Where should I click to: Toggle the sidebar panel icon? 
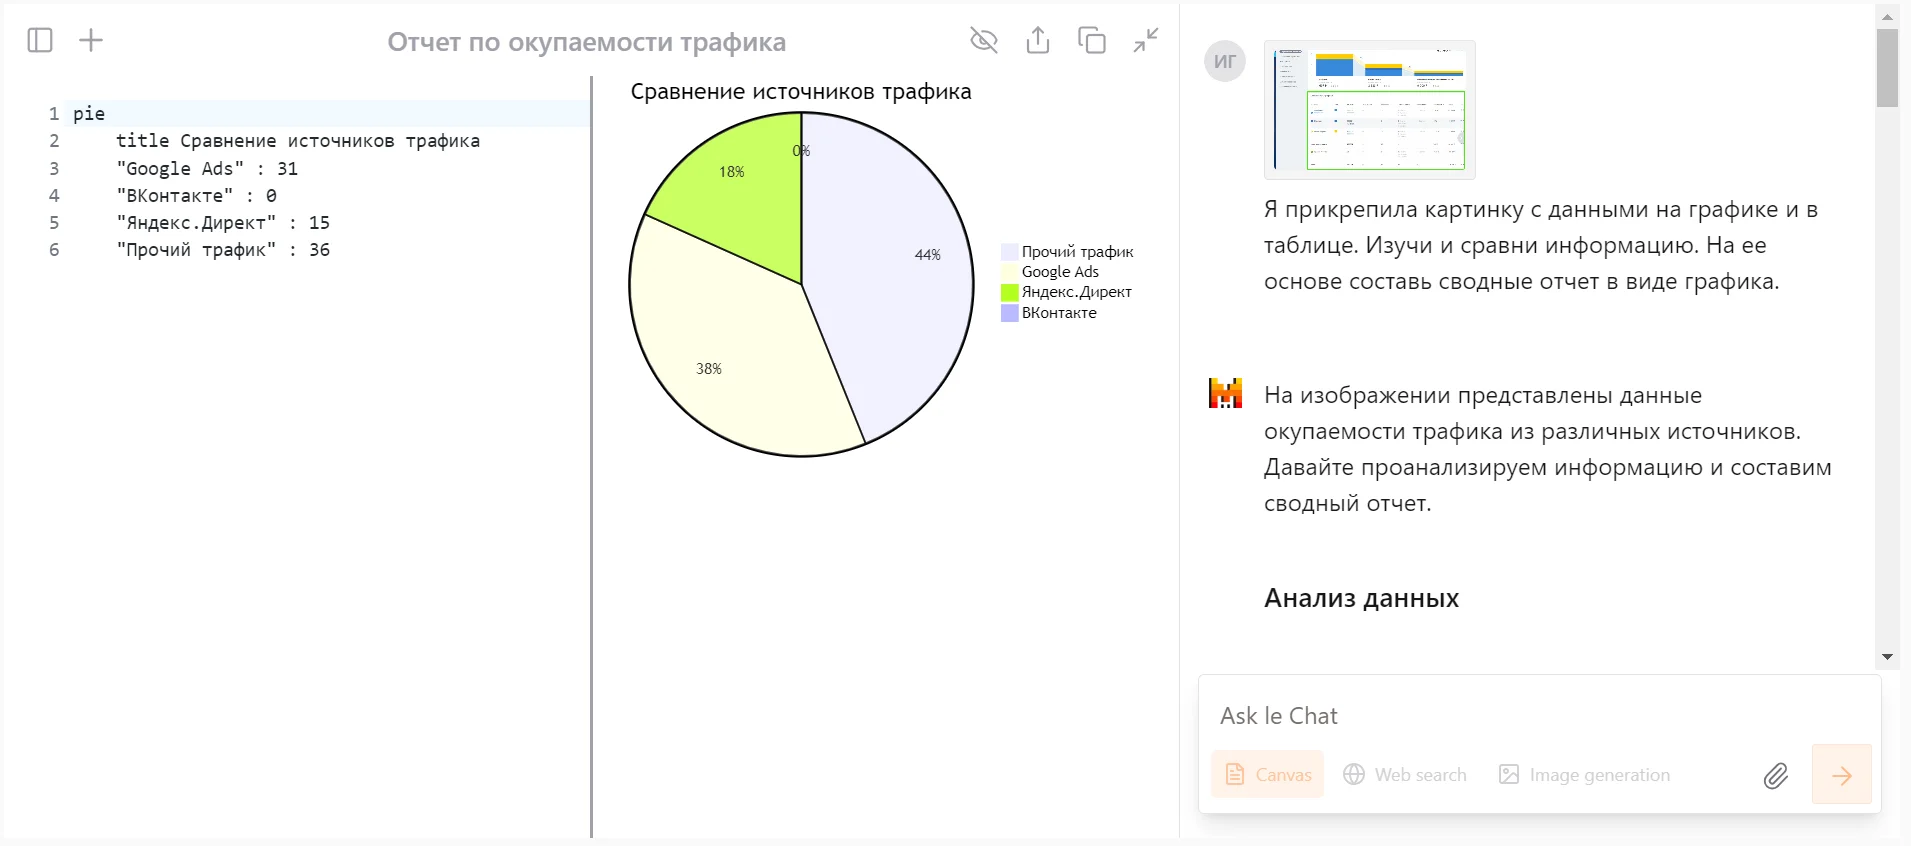pyautogui.click(x=40, y=40)
